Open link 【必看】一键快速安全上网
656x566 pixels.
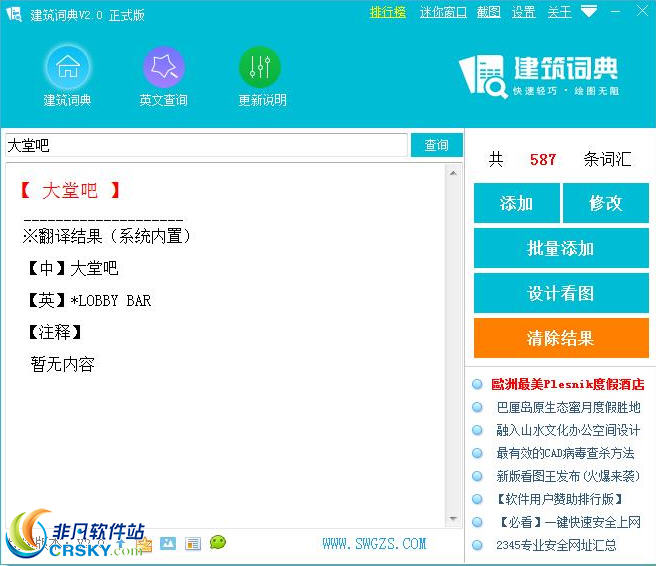pyautogui.click(x=569, y=522)
